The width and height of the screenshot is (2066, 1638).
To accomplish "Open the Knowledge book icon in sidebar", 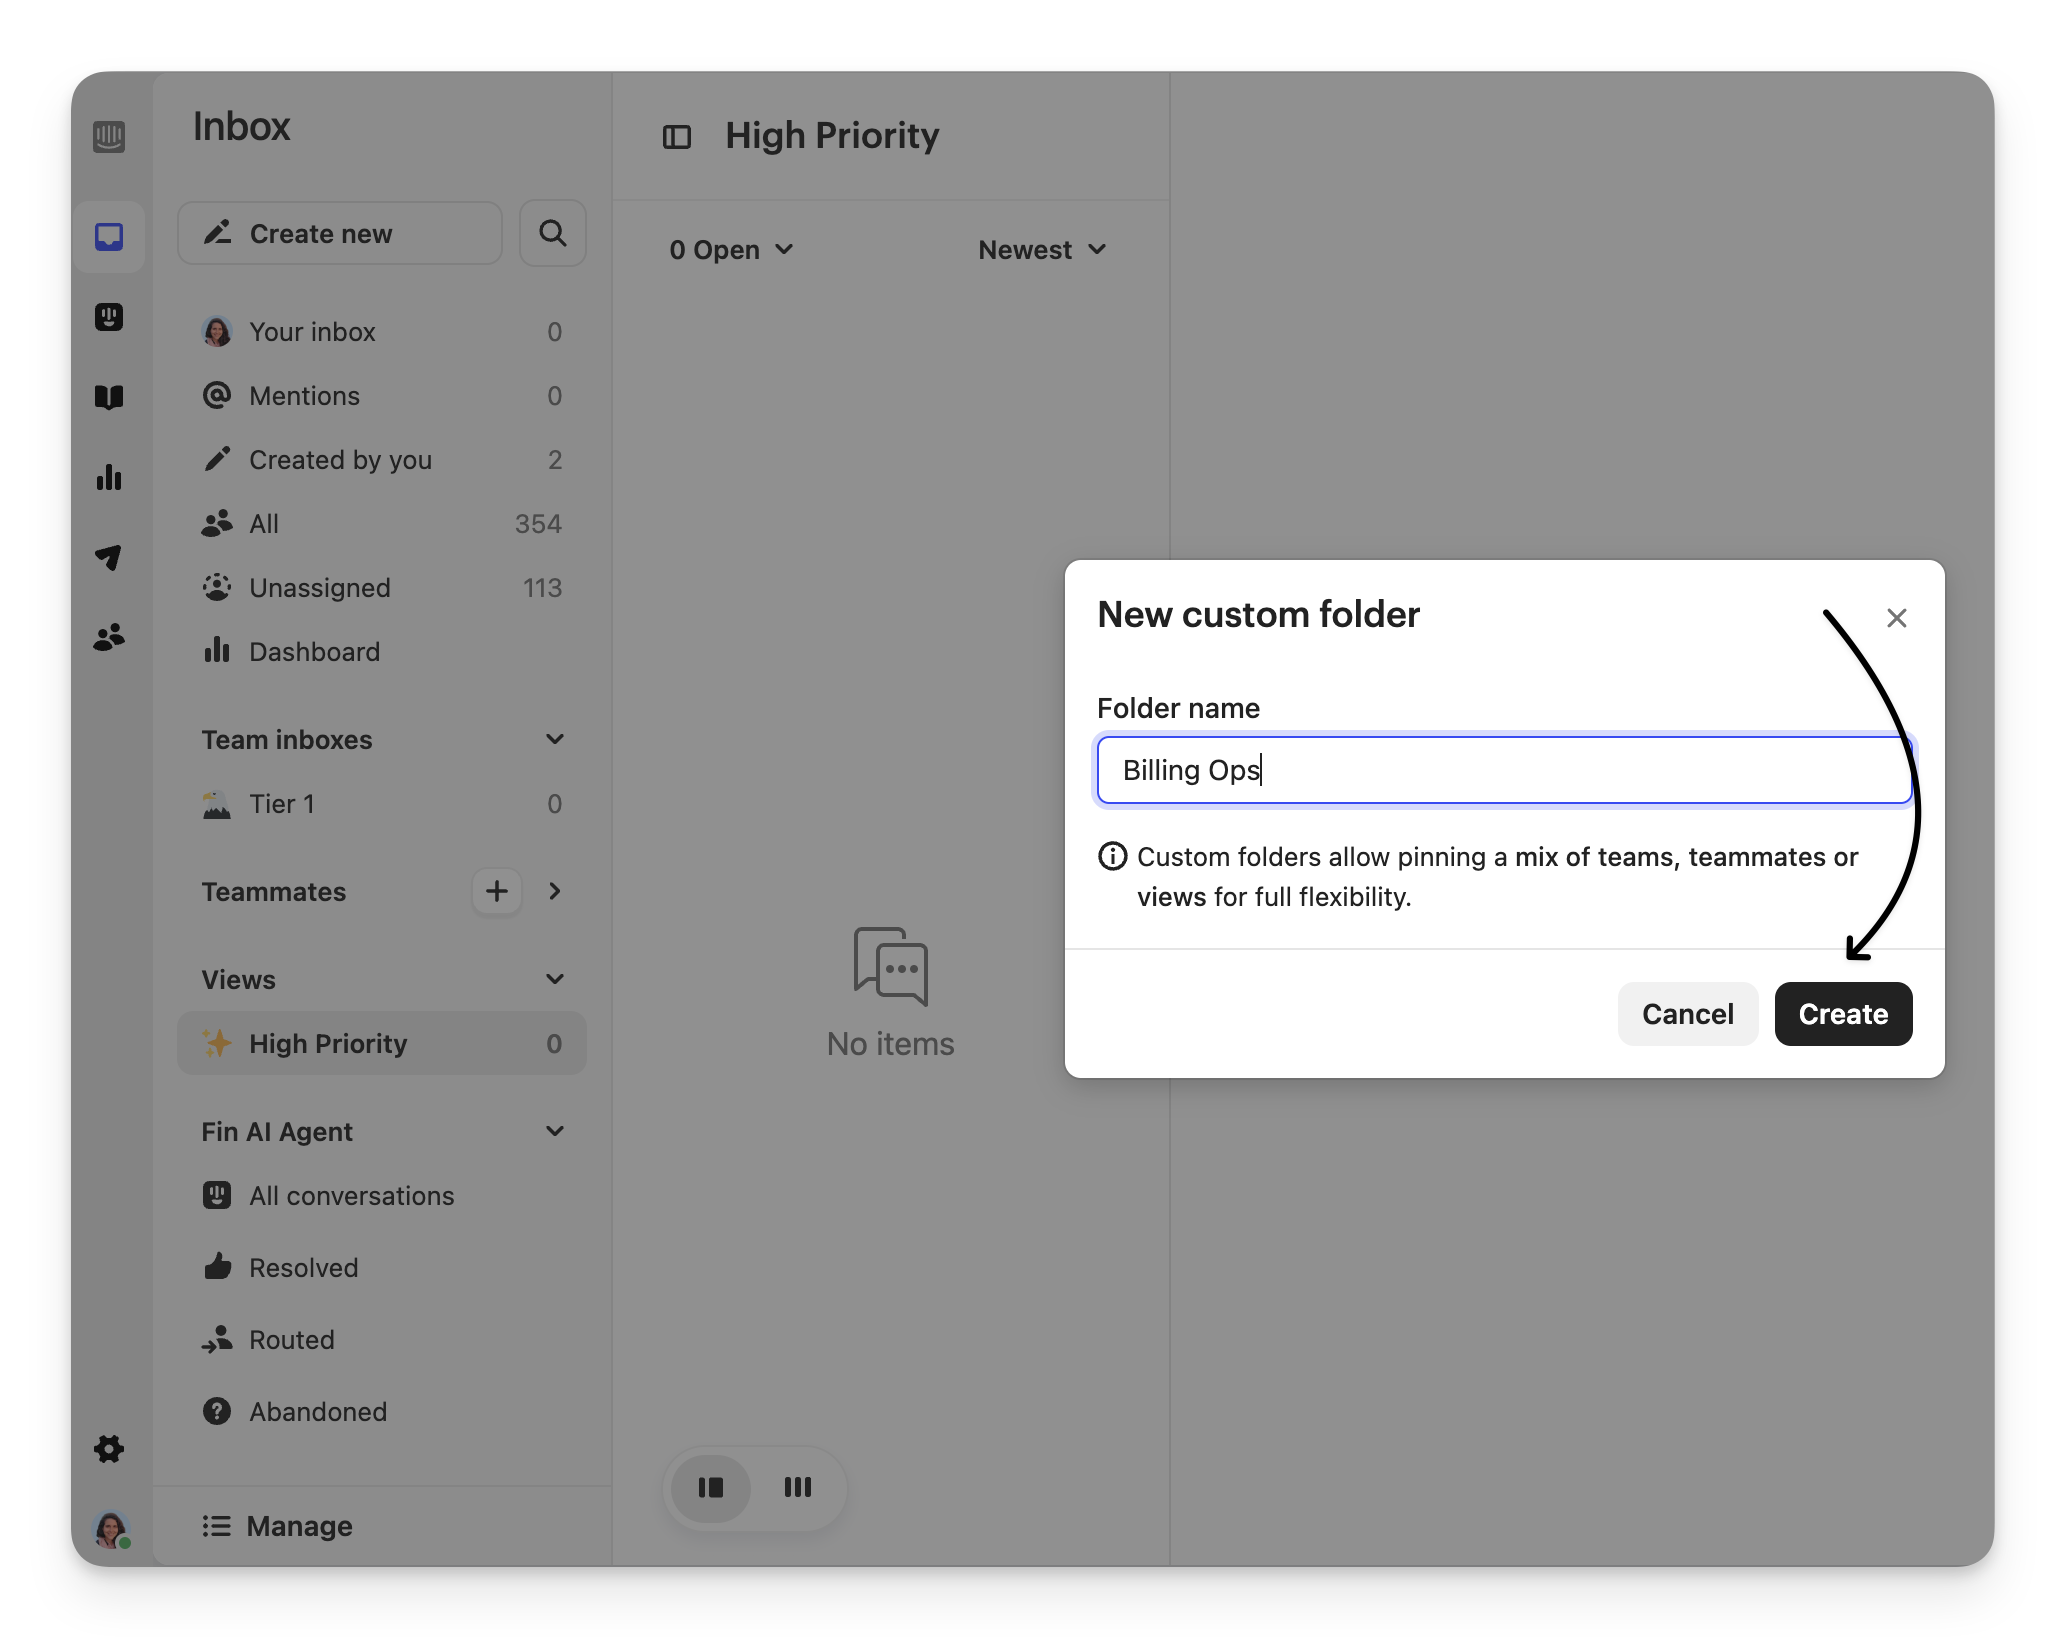I will 109,397.
